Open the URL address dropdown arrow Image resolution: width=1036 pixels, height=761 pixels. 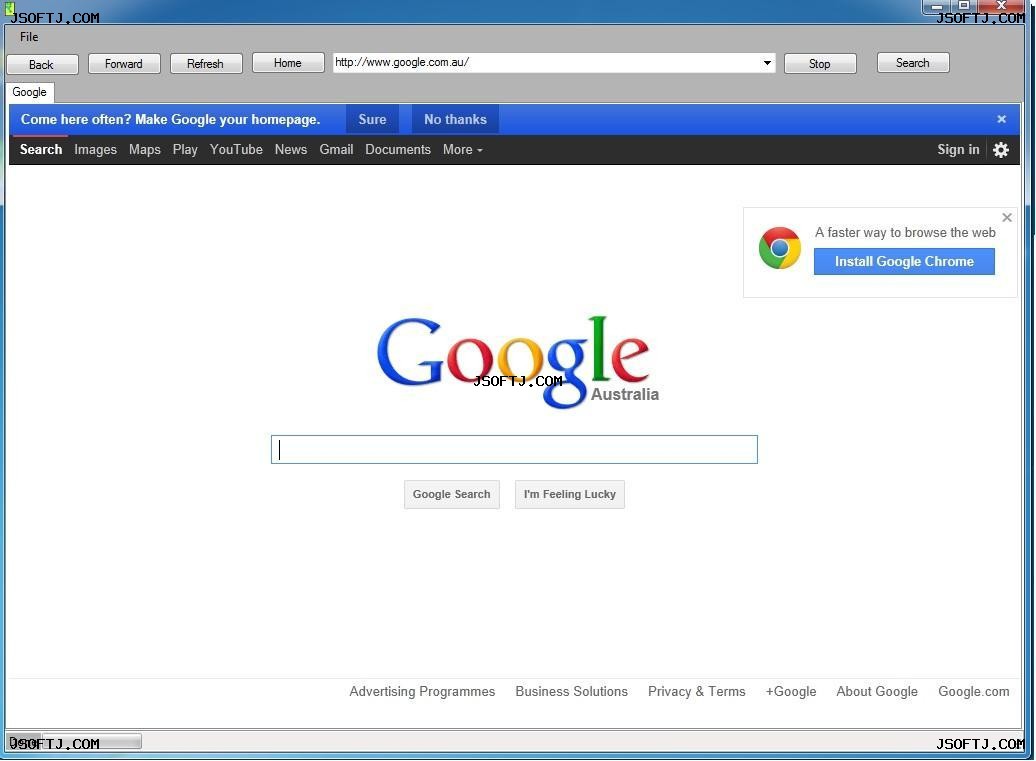click(766, 63)
